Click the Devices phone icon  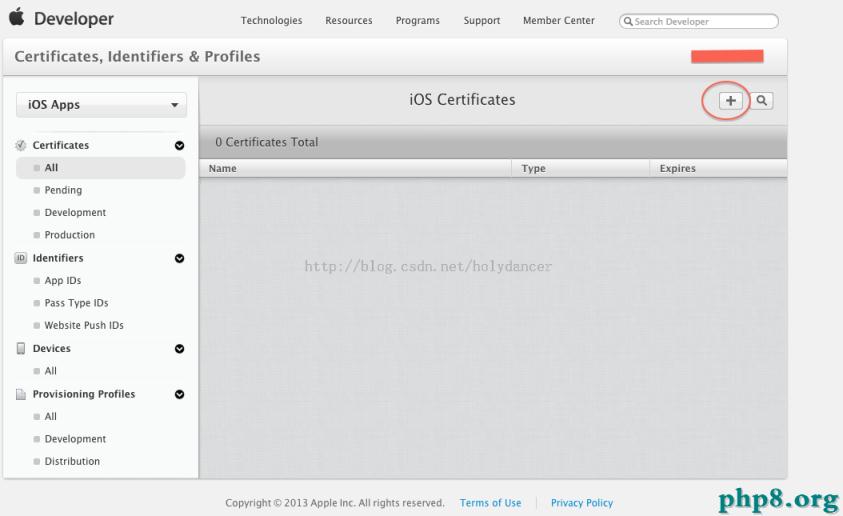[20, 348]
